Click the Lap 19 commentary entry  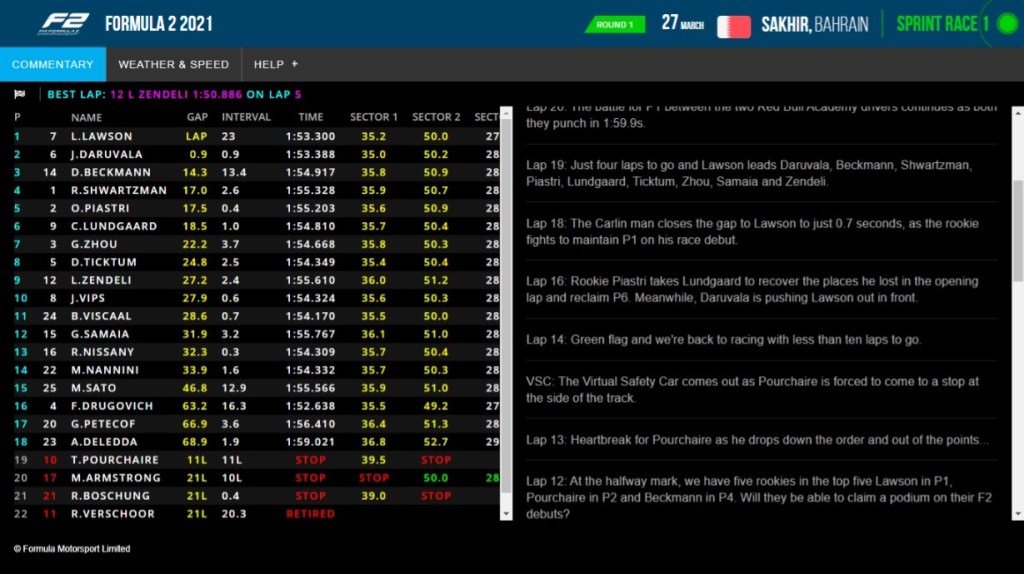click(x=749, y=173)
